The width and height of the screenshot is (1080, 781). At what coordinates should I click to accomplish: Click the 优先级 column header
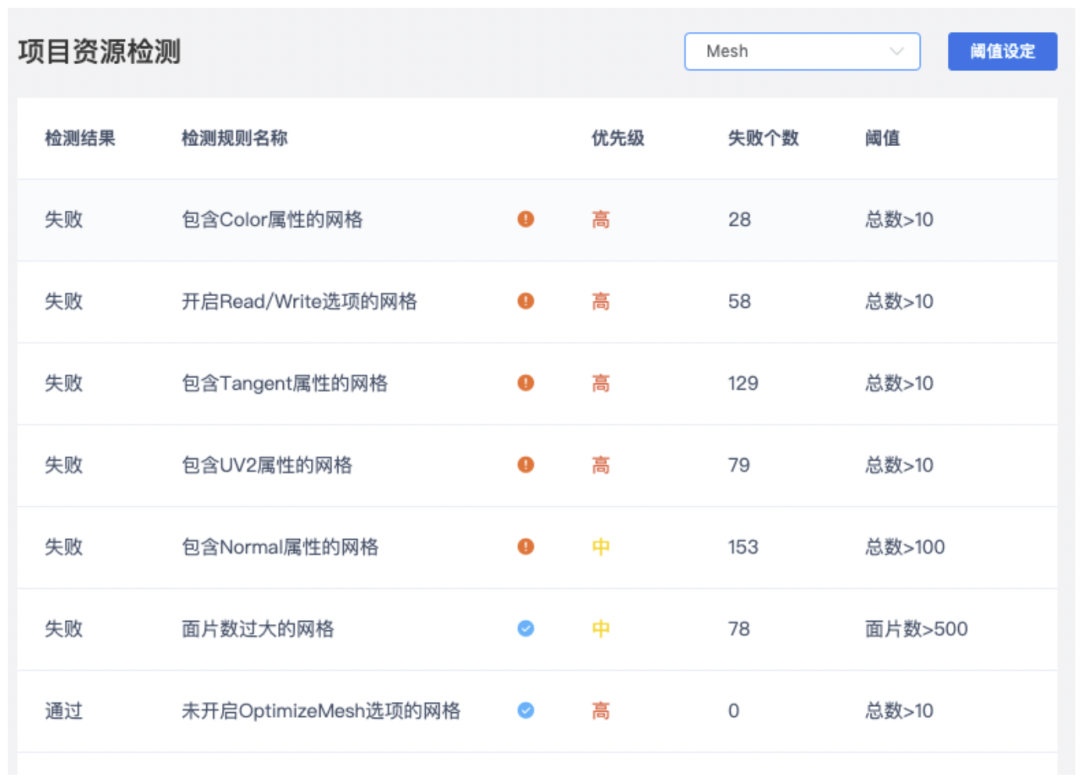[x=618, y=139]
